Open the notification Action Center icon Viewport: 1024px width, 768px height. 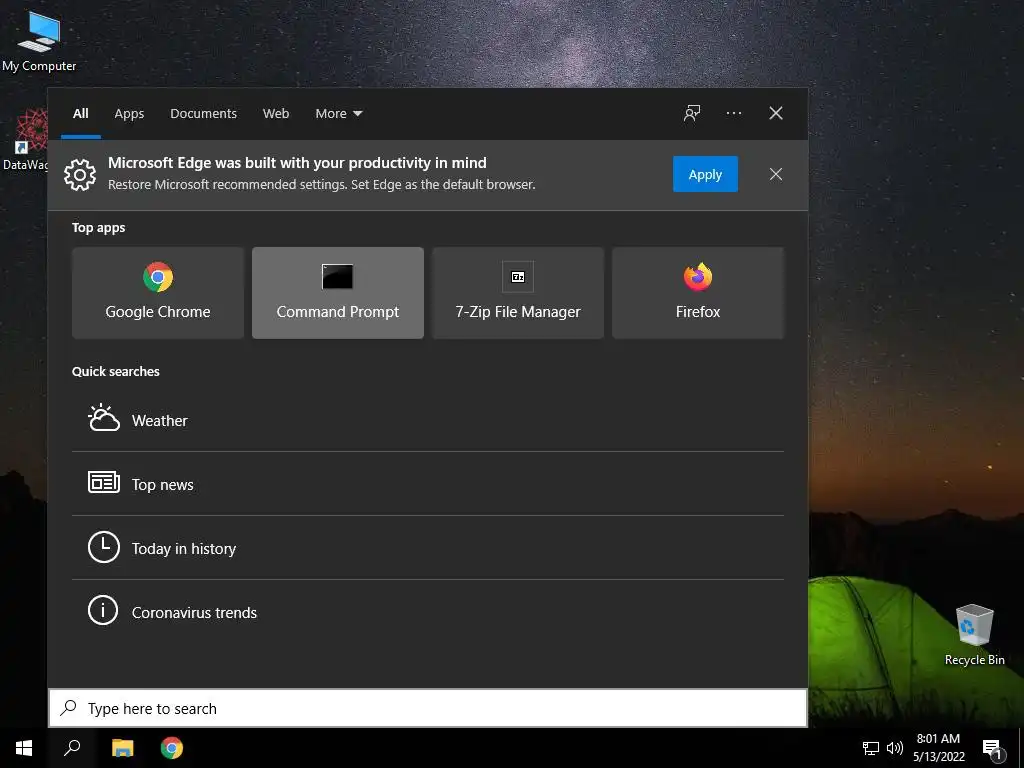[x=993, y=748]
